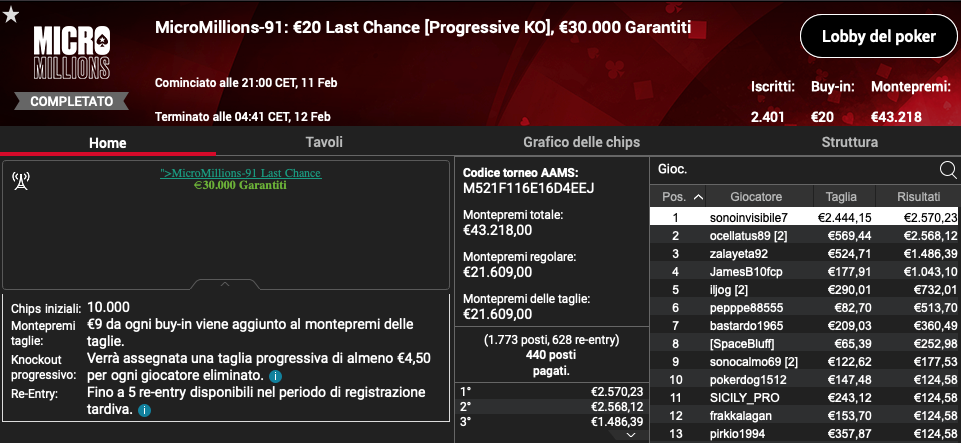Select the Home tab

pyautogui.click(x=108, y=143)
